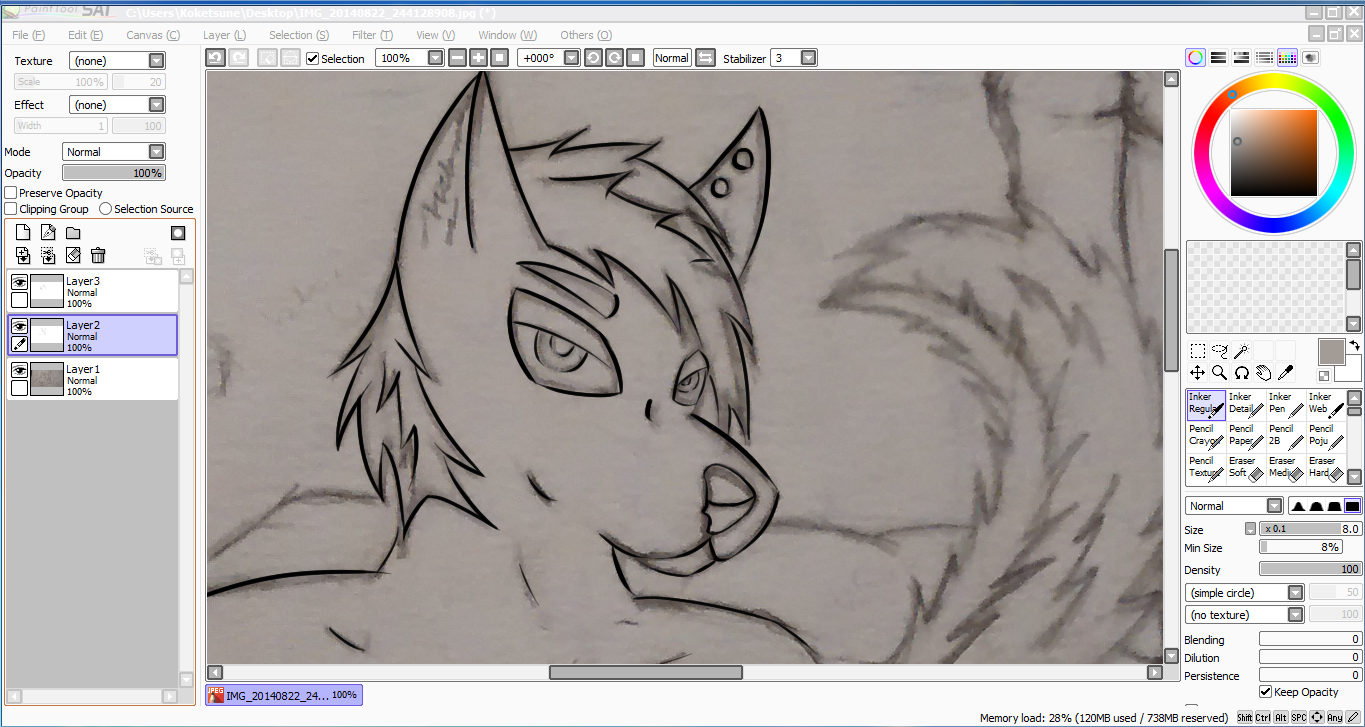
Task: Uncheck the Keep Opacity checkbox
Action: click(1266, 692)
